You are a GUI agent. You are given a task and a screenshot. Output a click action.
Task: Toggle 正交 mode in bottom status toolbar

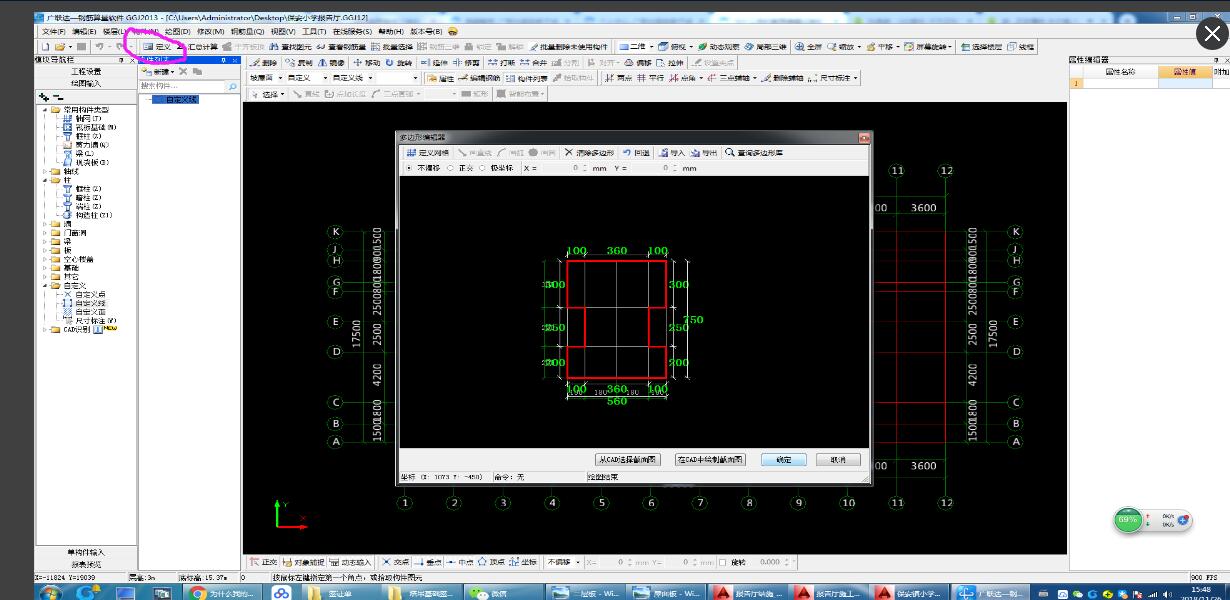[x=263, y=563]
